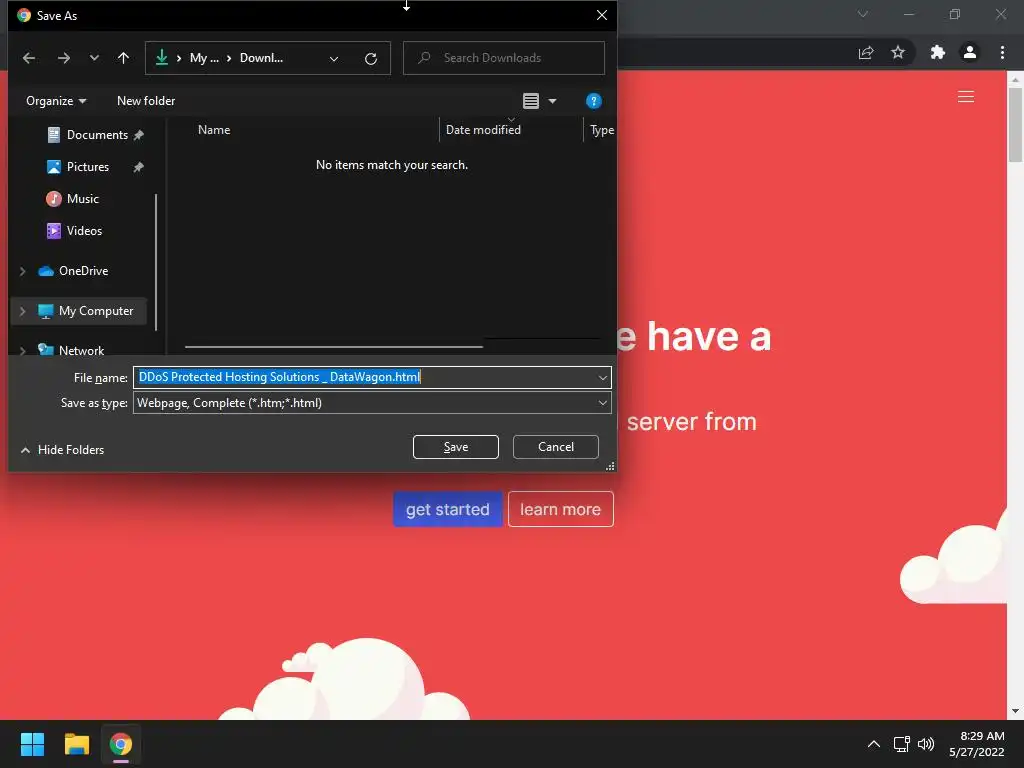Create a New folder
Screen dimensions: 1024x768
pyautogui.click(x=146, y=101)
